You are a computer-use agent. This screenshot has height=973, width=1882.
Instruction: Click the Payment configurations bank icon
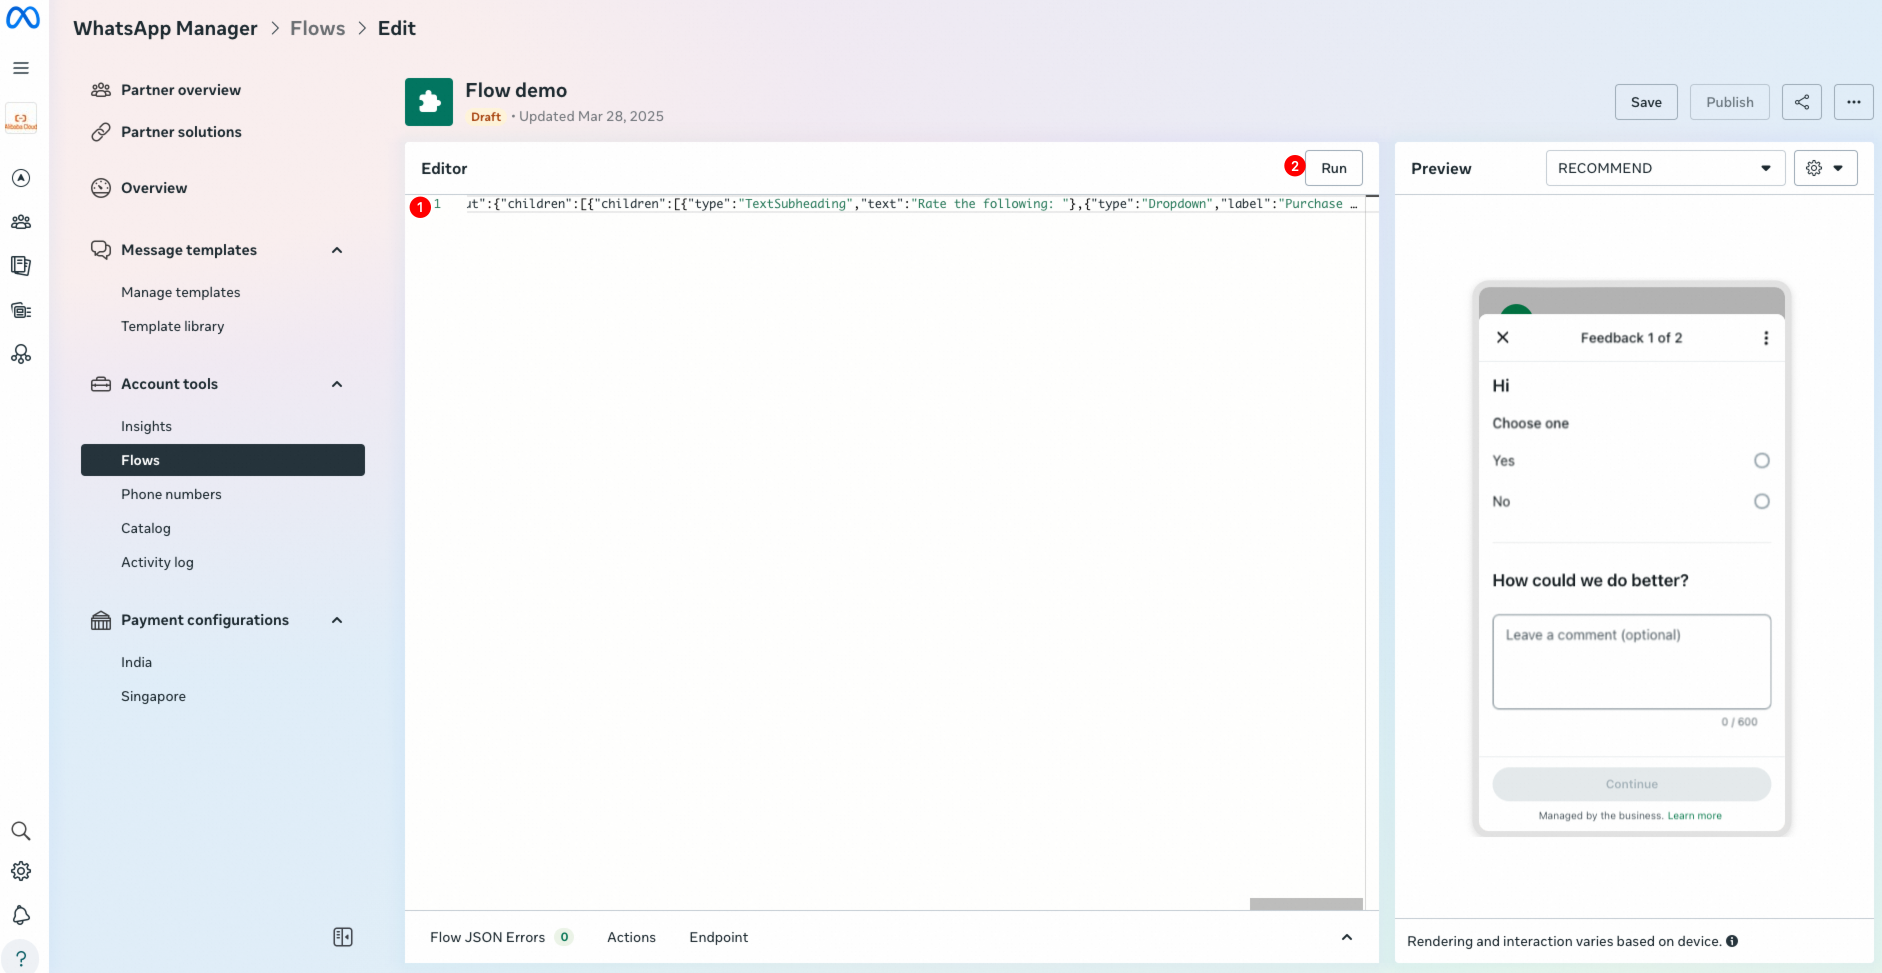click(x=101, y=620)
